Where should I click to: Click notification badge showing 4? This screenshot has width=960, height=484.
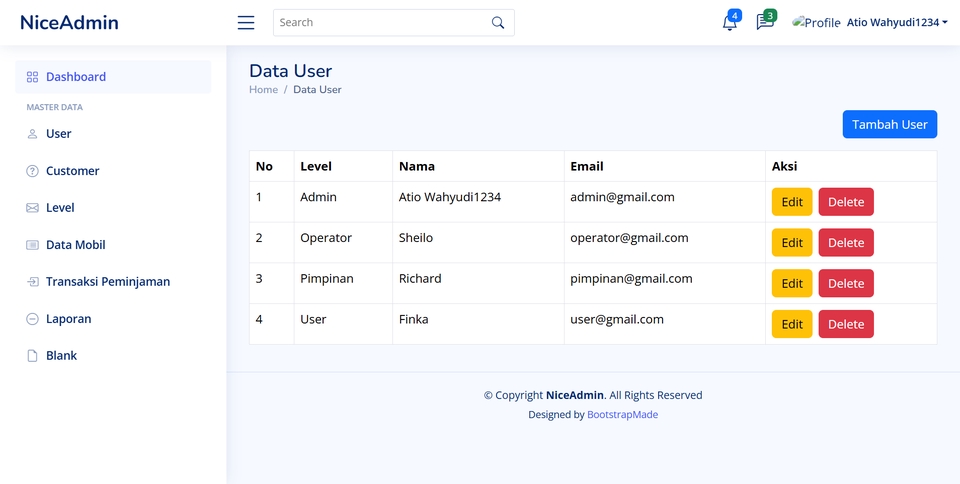[734, 15]
